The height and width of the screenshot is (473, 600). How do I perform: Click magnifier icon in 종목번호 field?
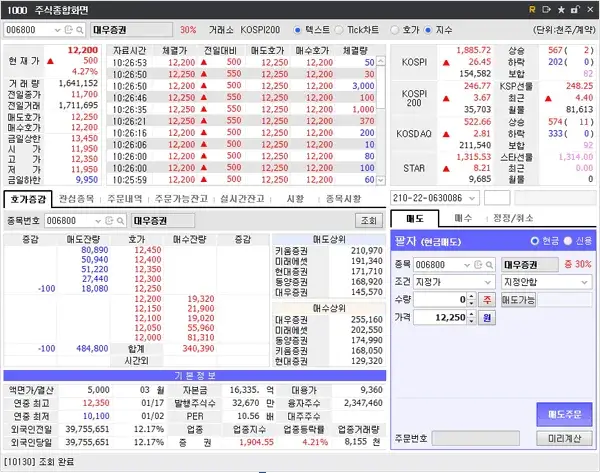120,221
